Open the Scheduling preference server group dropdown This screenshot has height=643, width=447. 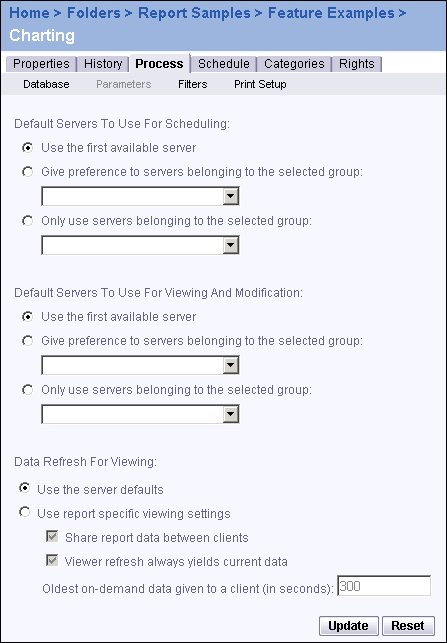(140, 196)
